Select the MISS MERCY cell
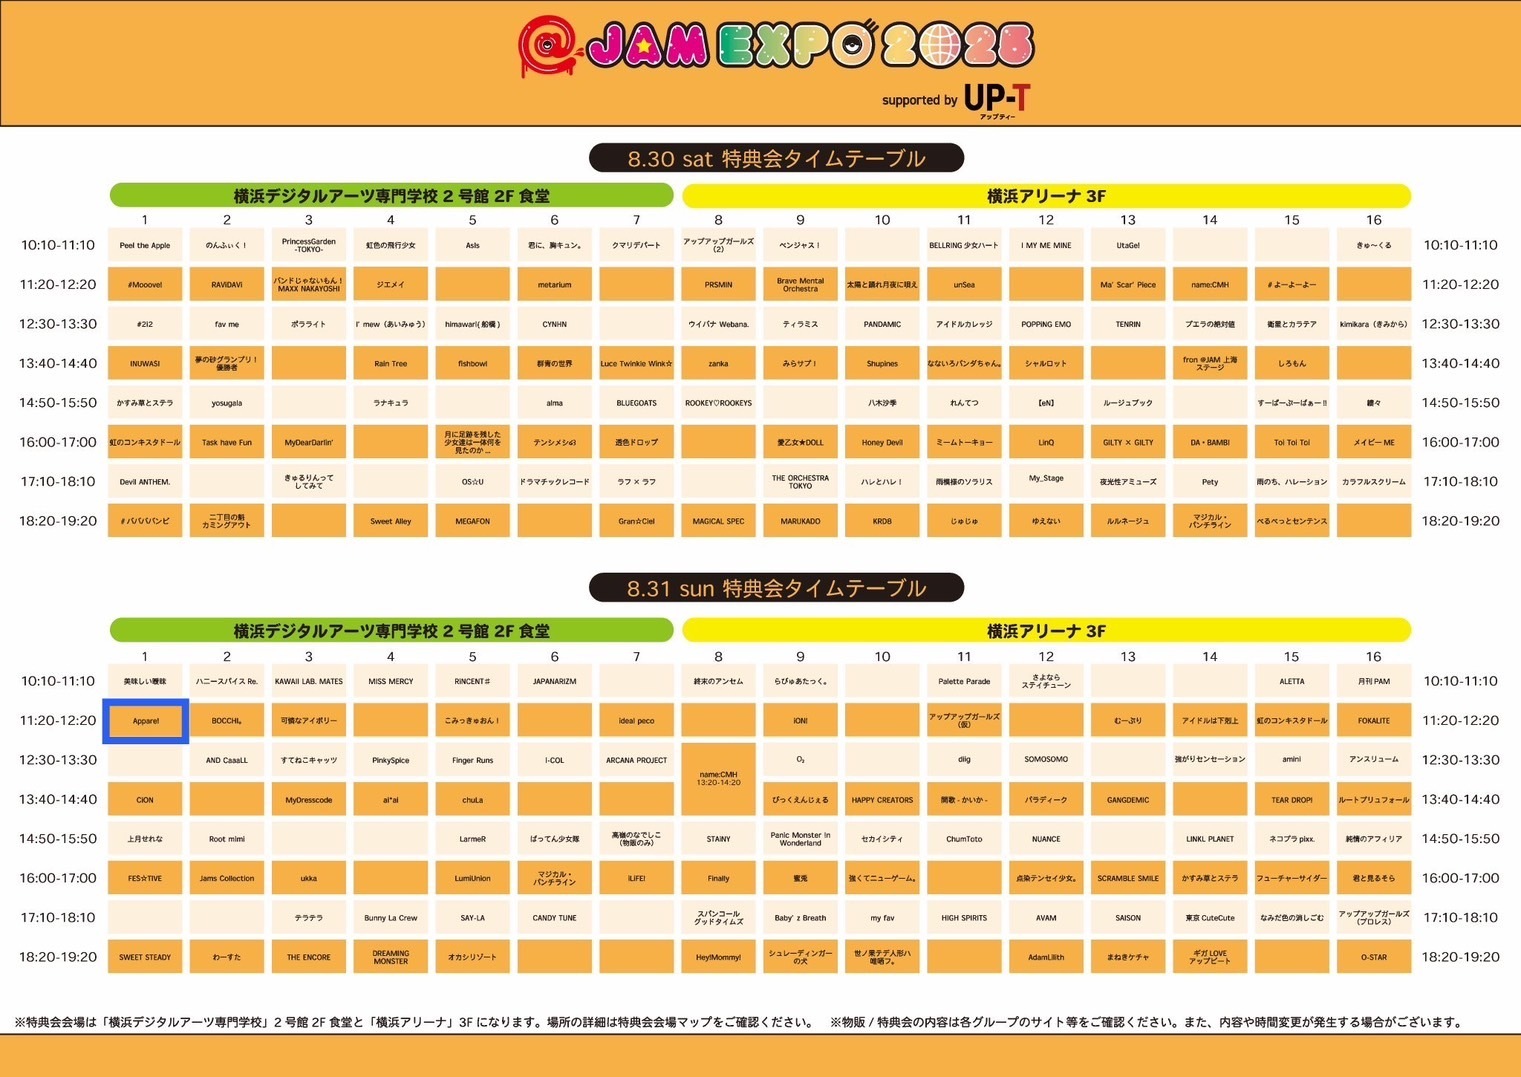The image size is (1521, 1077). coord(391,681)
